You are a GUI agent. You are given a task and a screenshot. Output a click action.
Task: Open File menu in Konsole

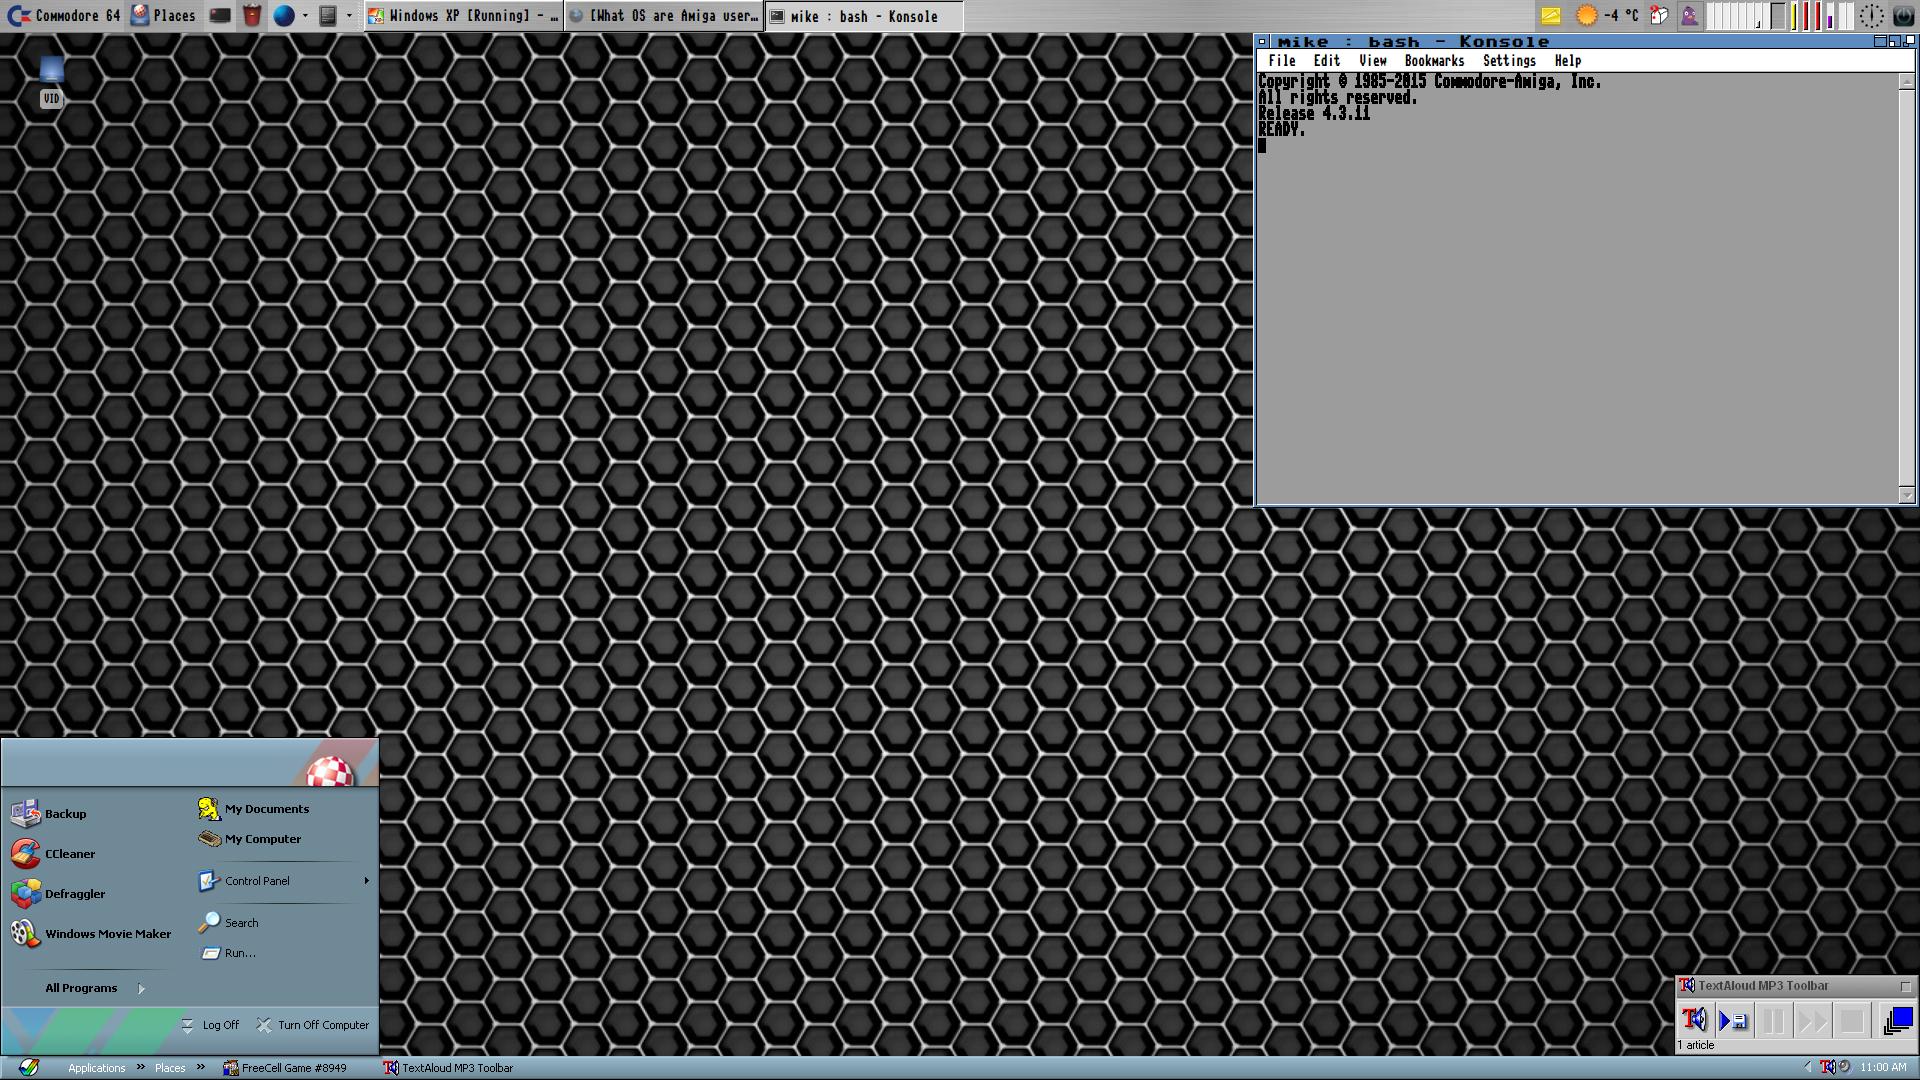point(1282,61)
